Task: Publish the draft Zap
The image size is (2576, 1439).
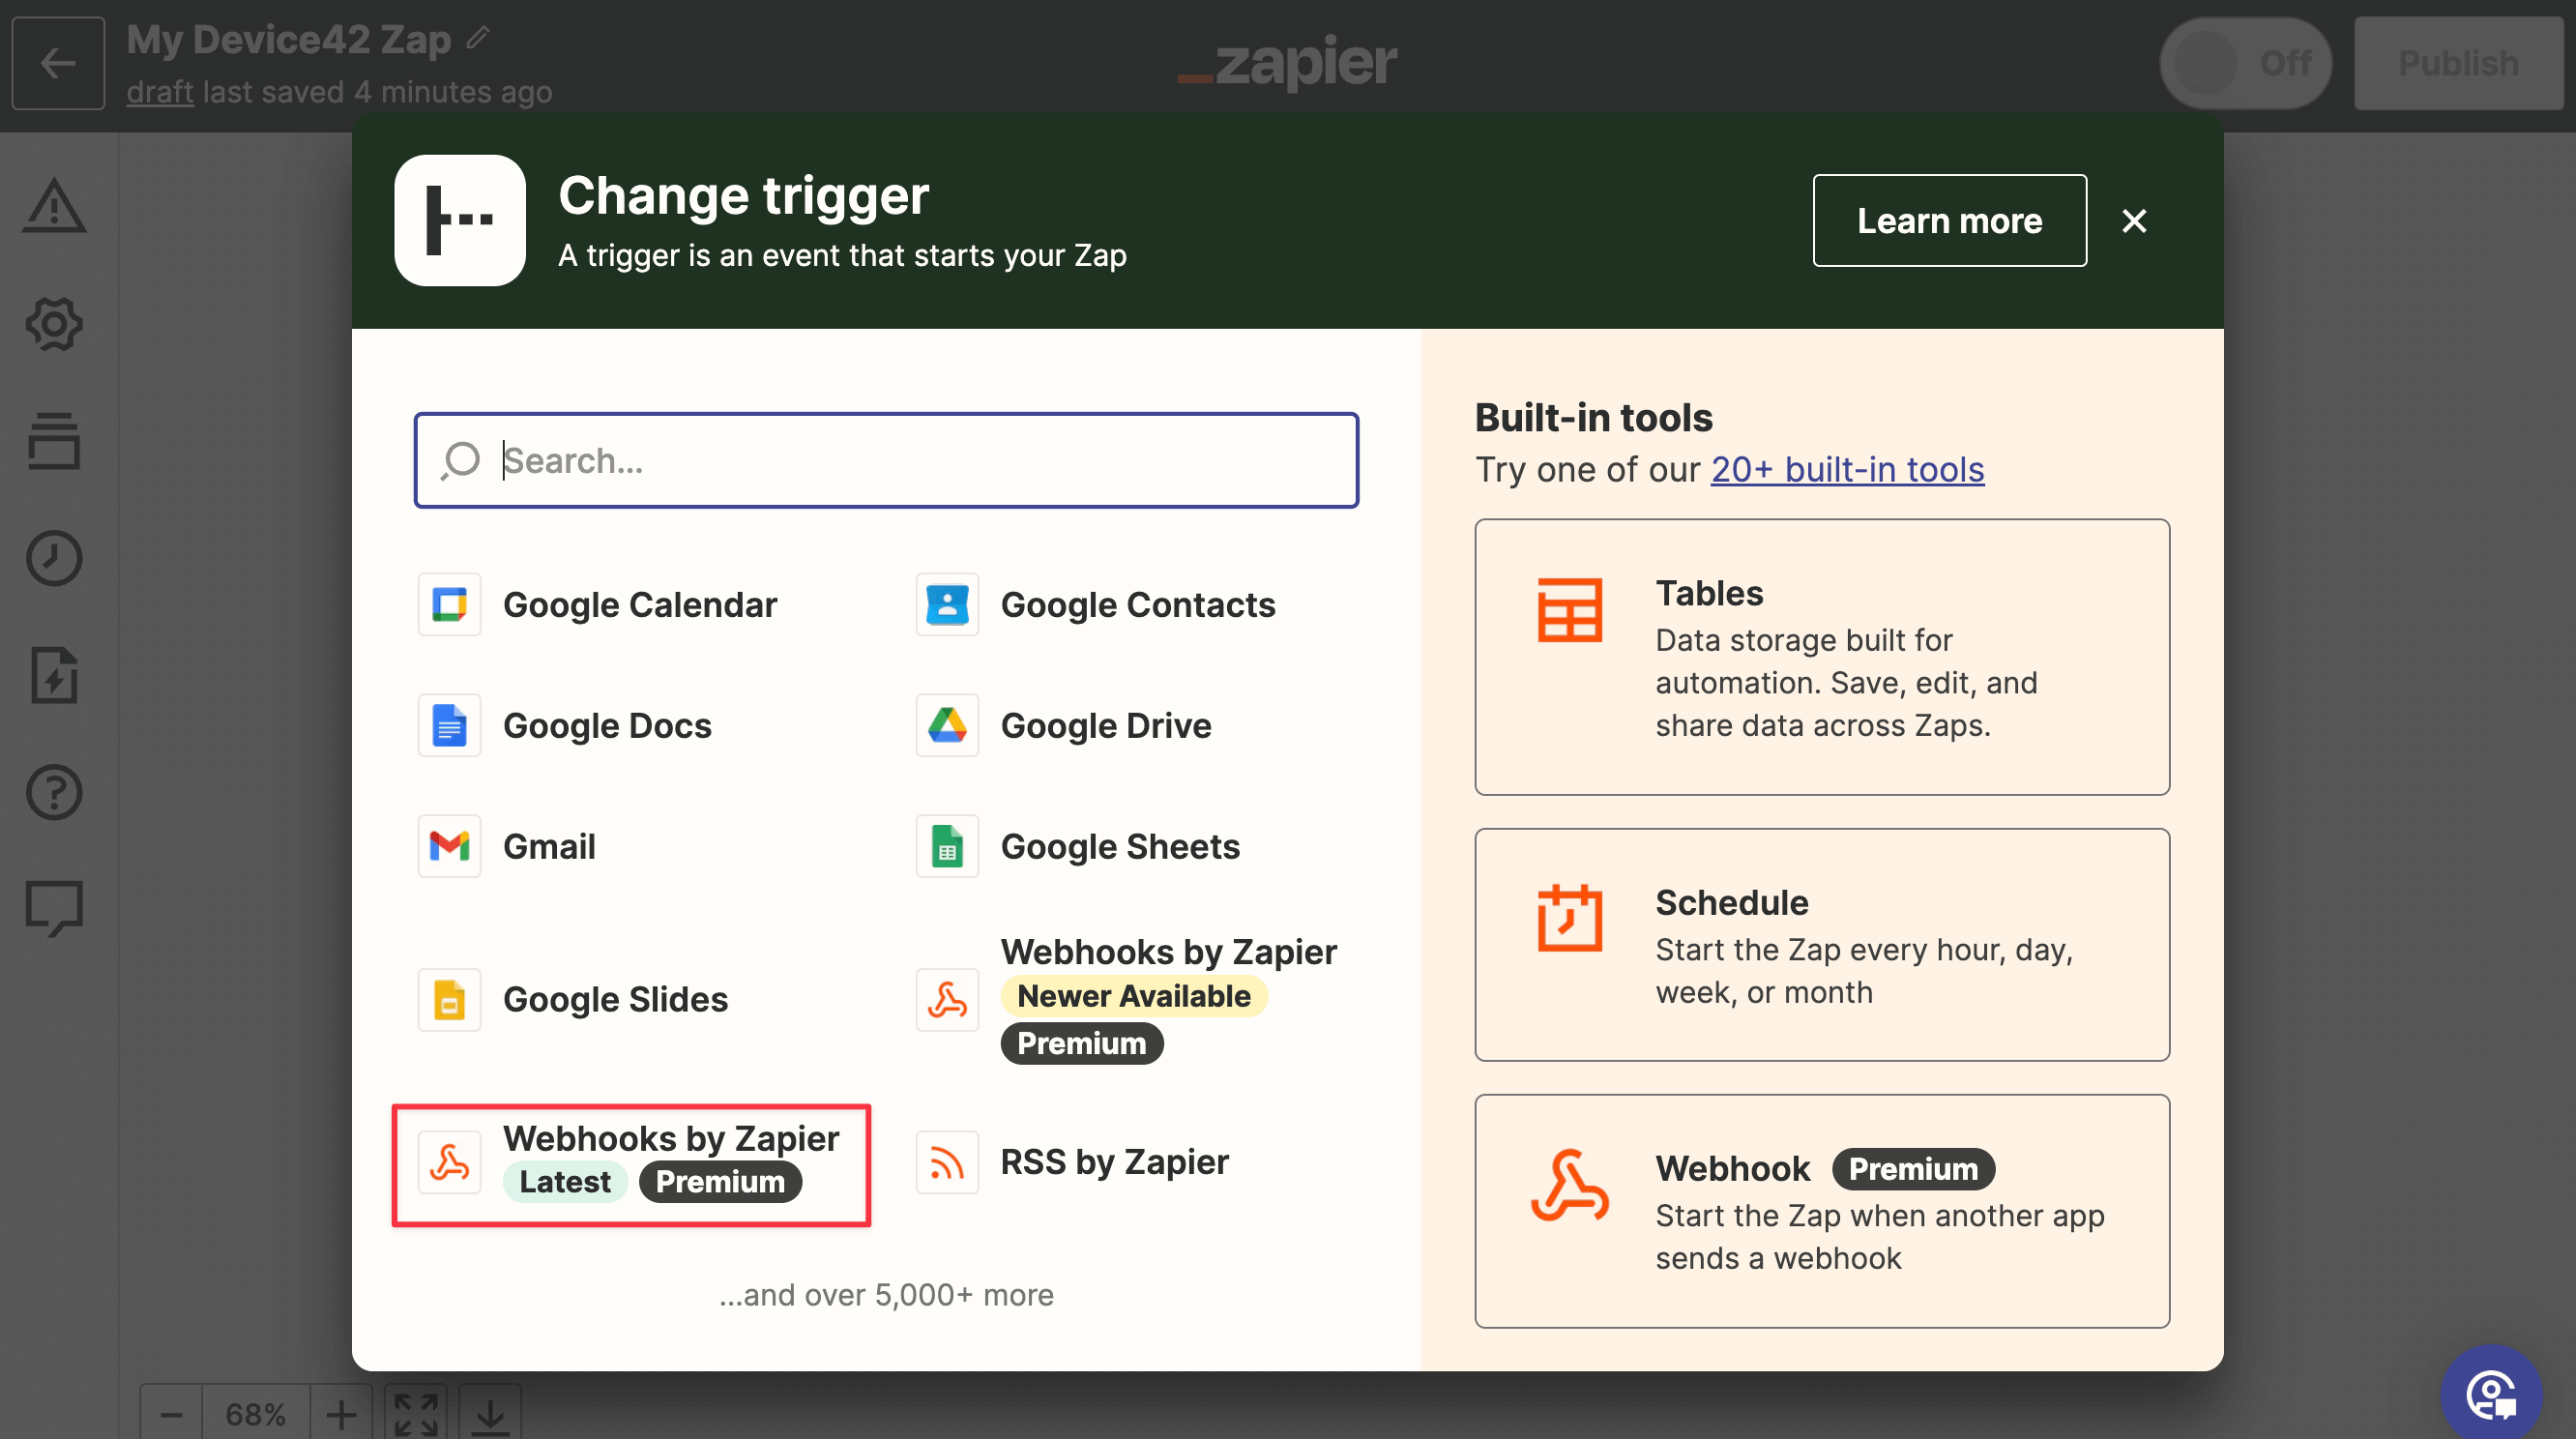Action: (2458, 63)
